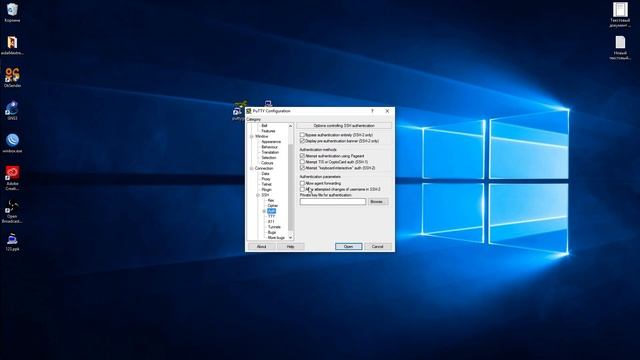The image size is (640, 360).
Task: Enable Allow attempted changes of username checkbox
Action: click(302, 189)
